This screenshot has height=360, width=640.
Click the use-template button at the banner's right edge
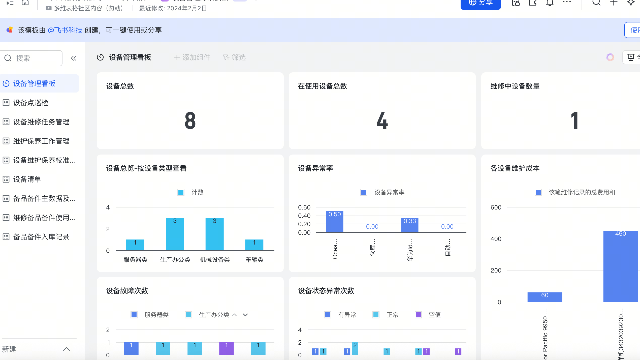point(632,30)
